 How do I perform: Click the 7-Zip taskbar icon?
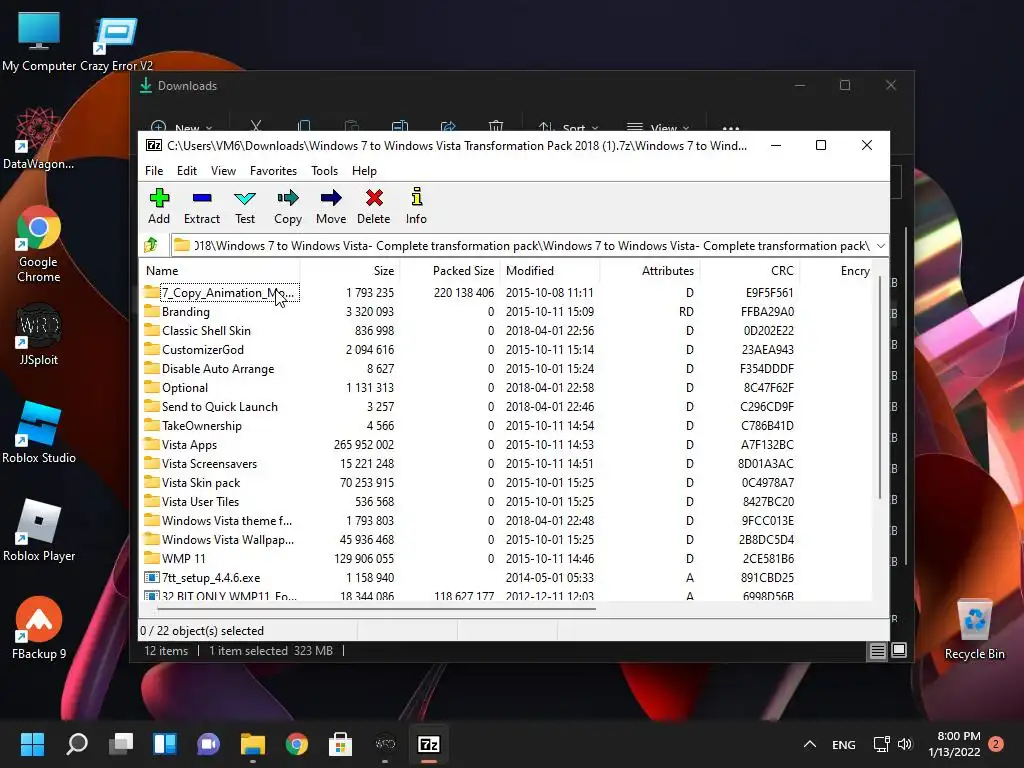[428, 744]
